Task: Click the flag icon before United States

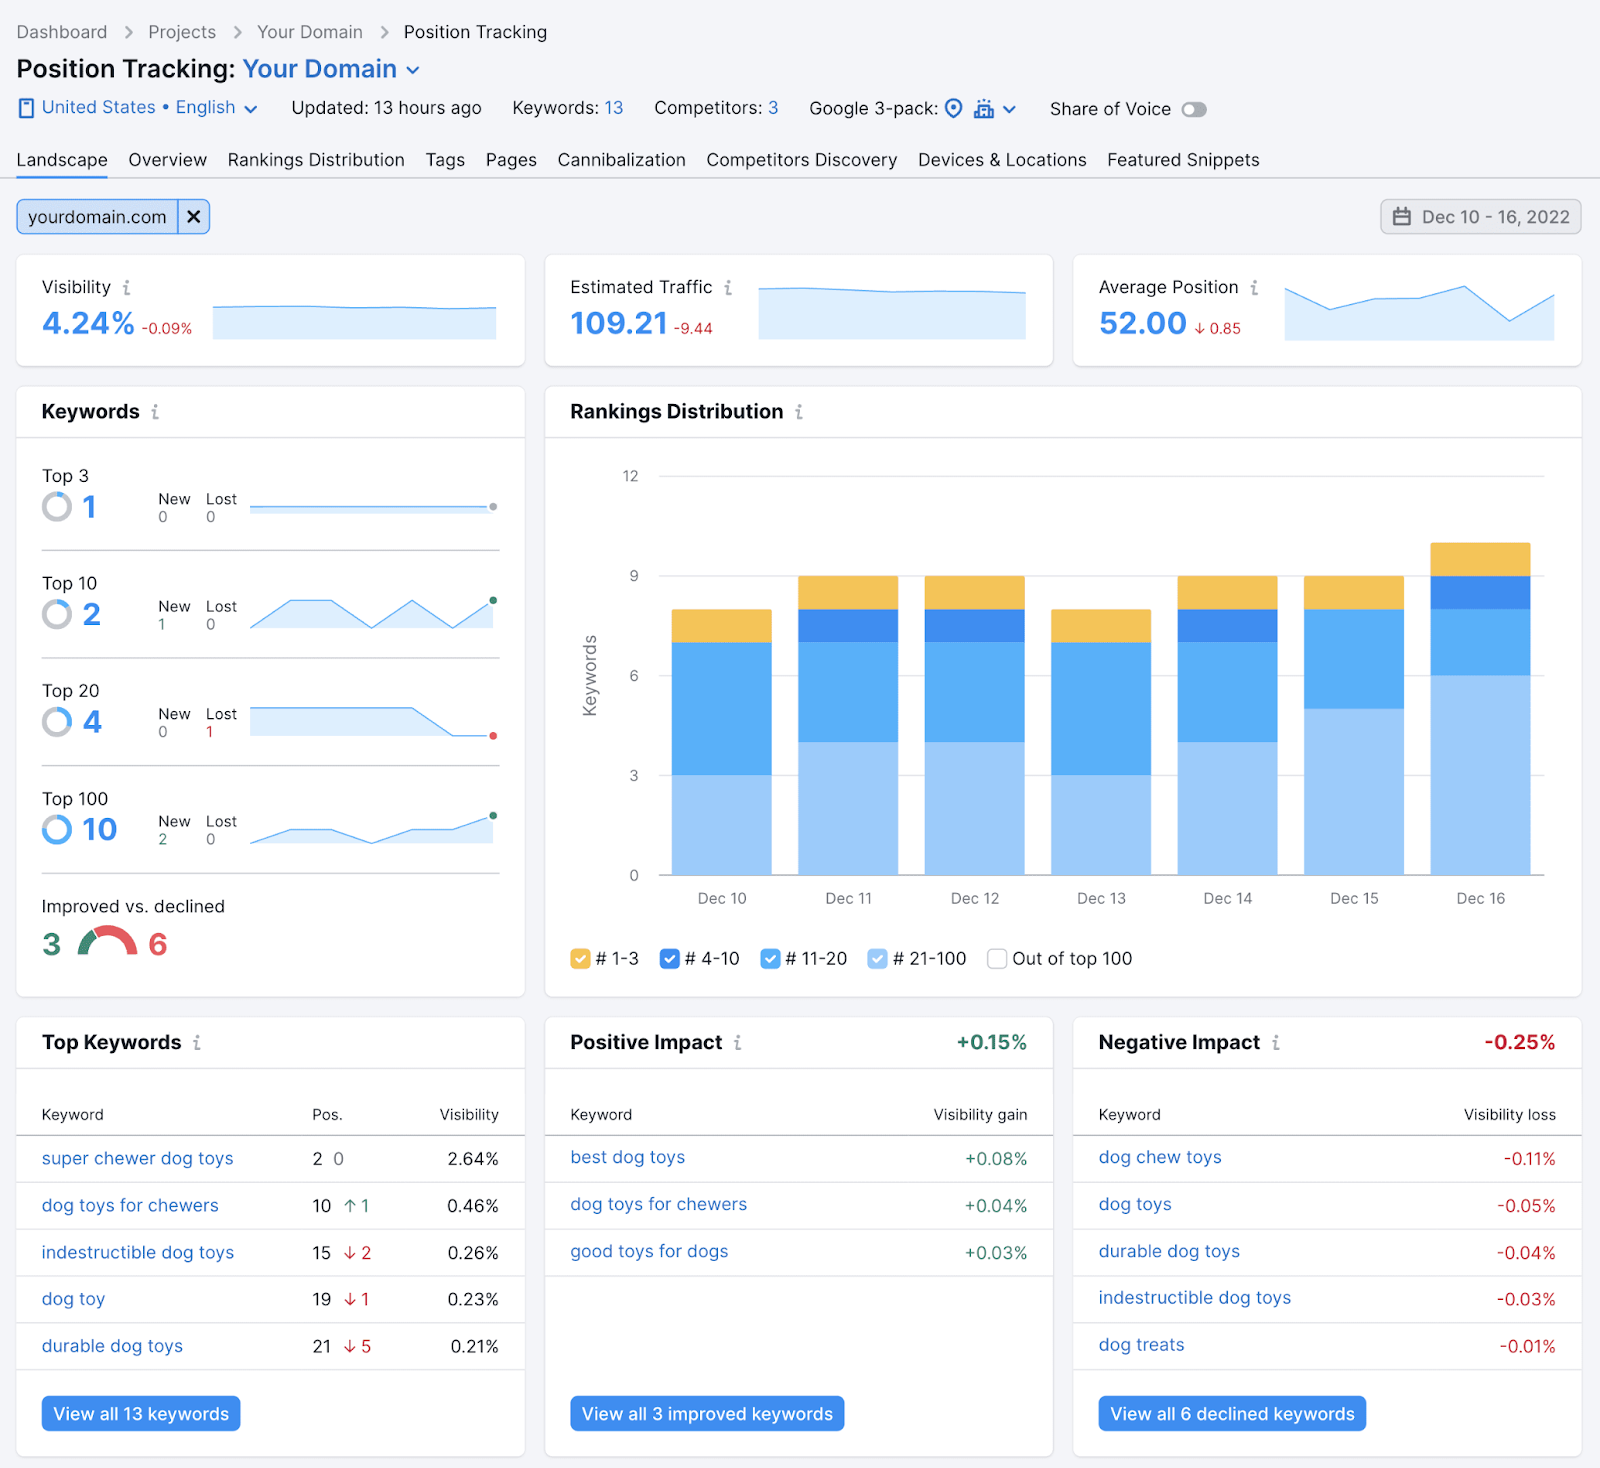Action: 26,108
